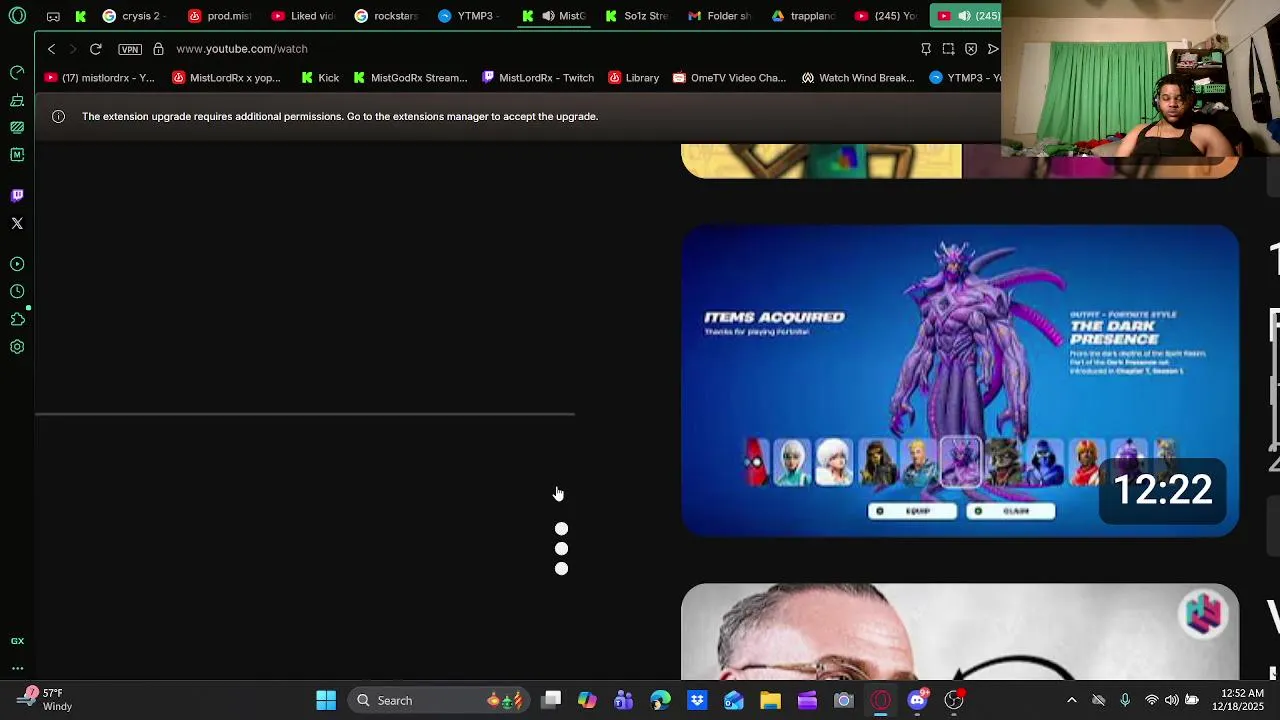Open the Player icon in sidebar
The image size is (1280, 720).
tap(17, 264)
